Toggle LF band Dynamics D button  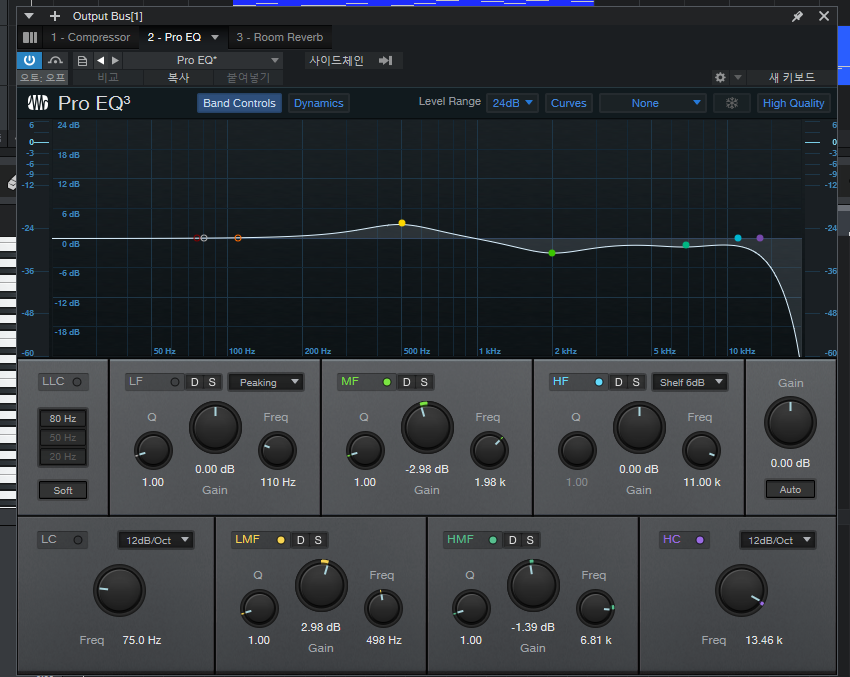(x=195, y=382)
